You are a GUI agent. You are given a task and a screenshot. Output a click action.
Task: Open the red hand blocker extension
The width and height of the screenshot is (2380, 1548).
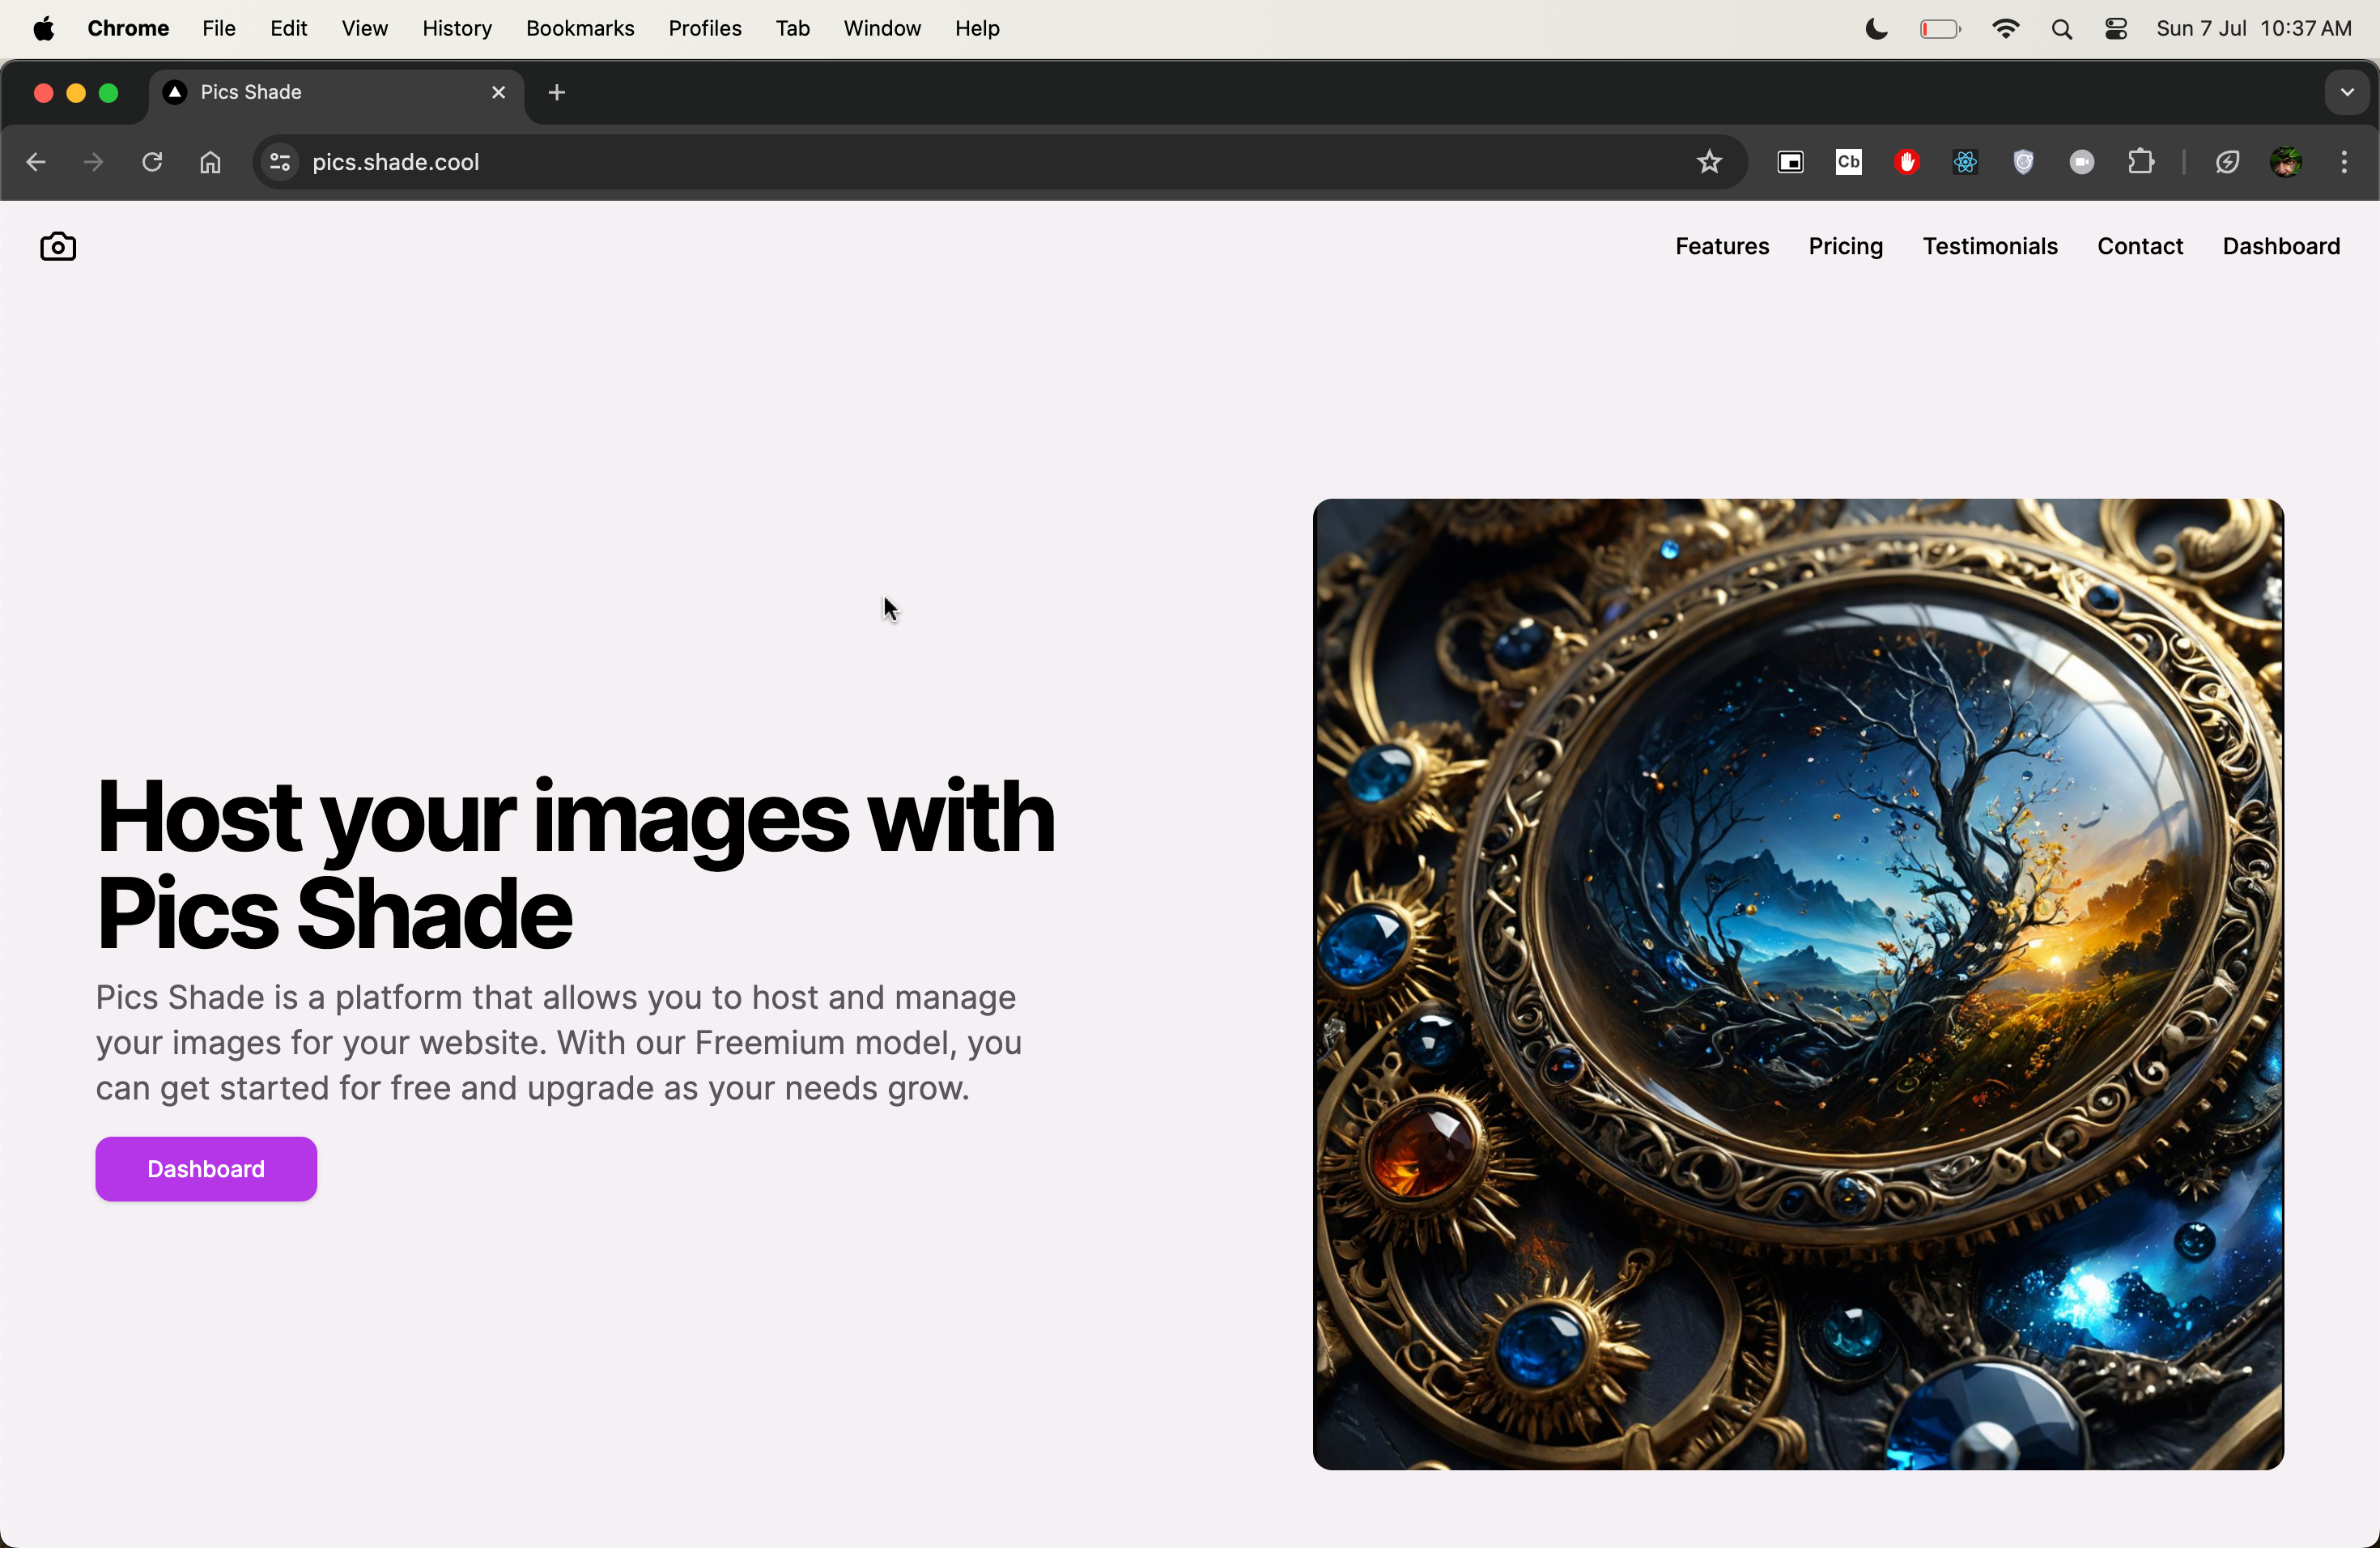tap(1907, 162)
